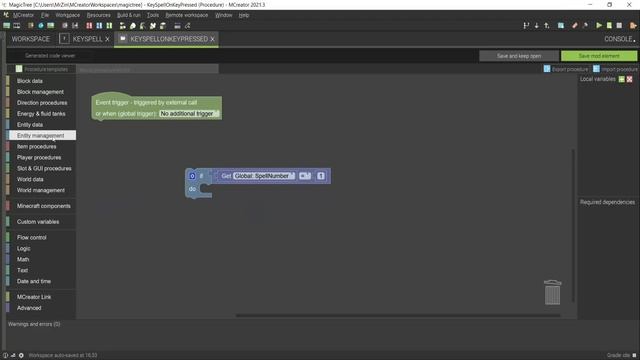Viewport: 640px width, 360px height.
Task: Click the number value field in compare block
Action: click(321, 176)
